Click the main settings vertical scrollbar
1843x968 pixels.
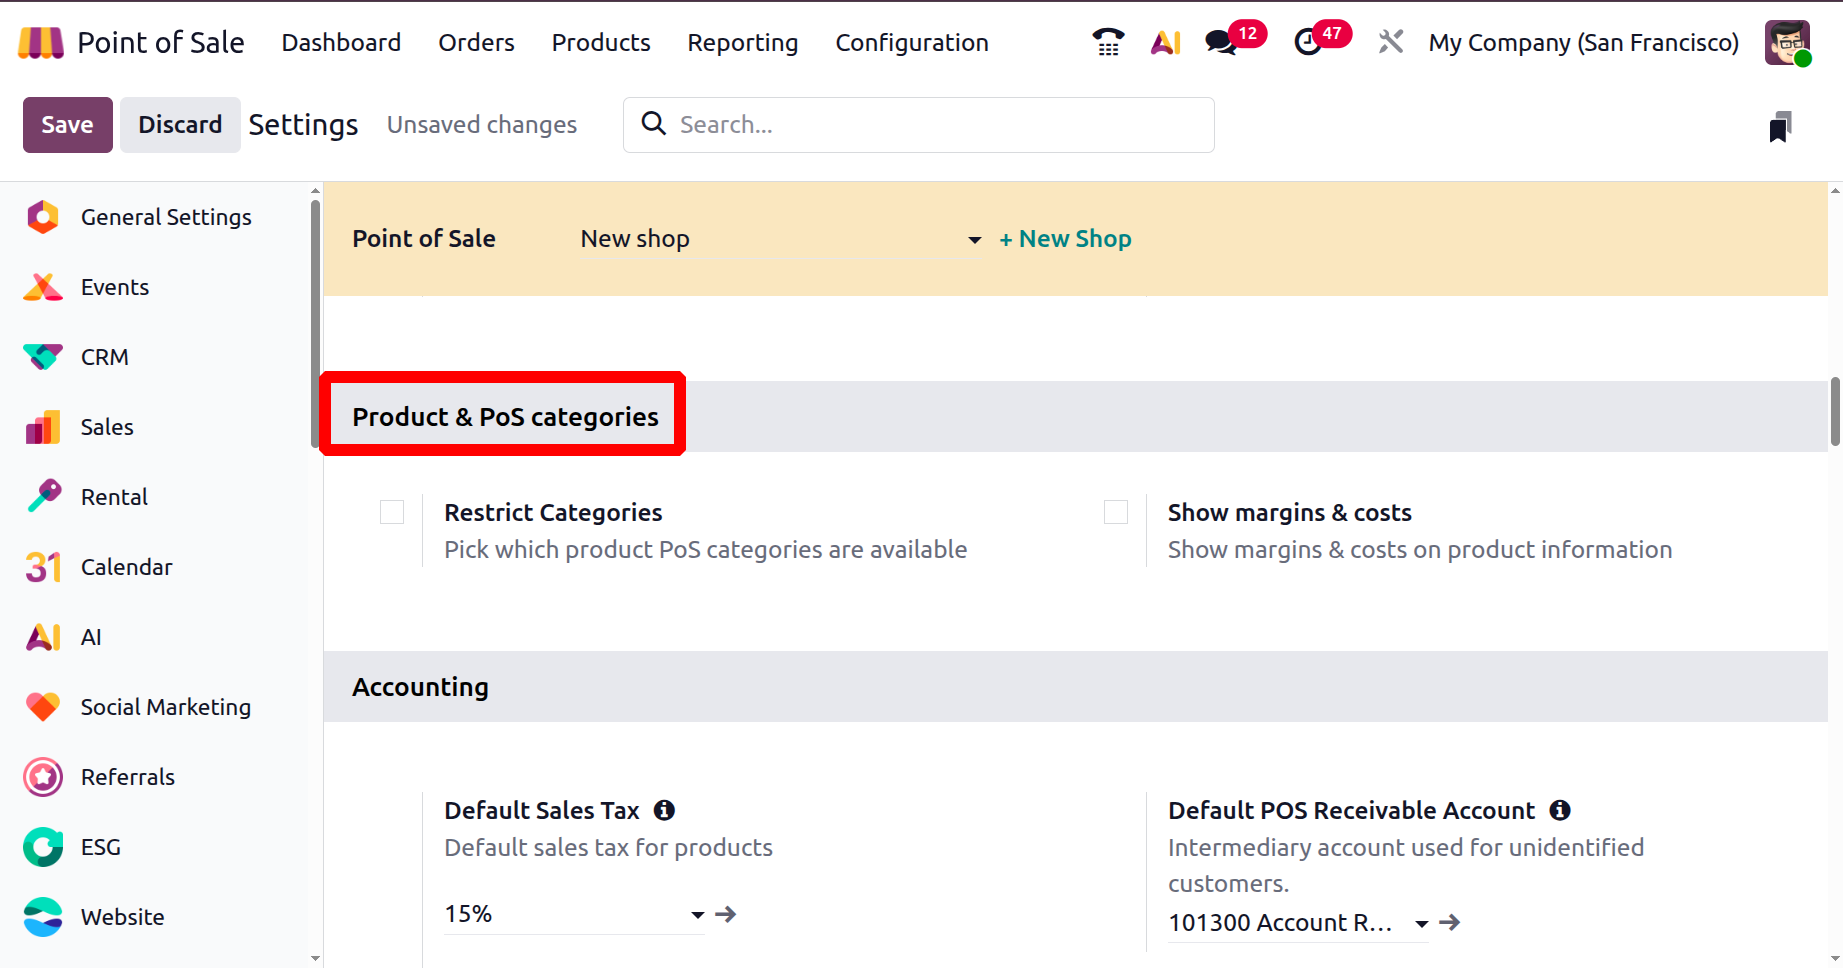click(x=1834, y=411)
